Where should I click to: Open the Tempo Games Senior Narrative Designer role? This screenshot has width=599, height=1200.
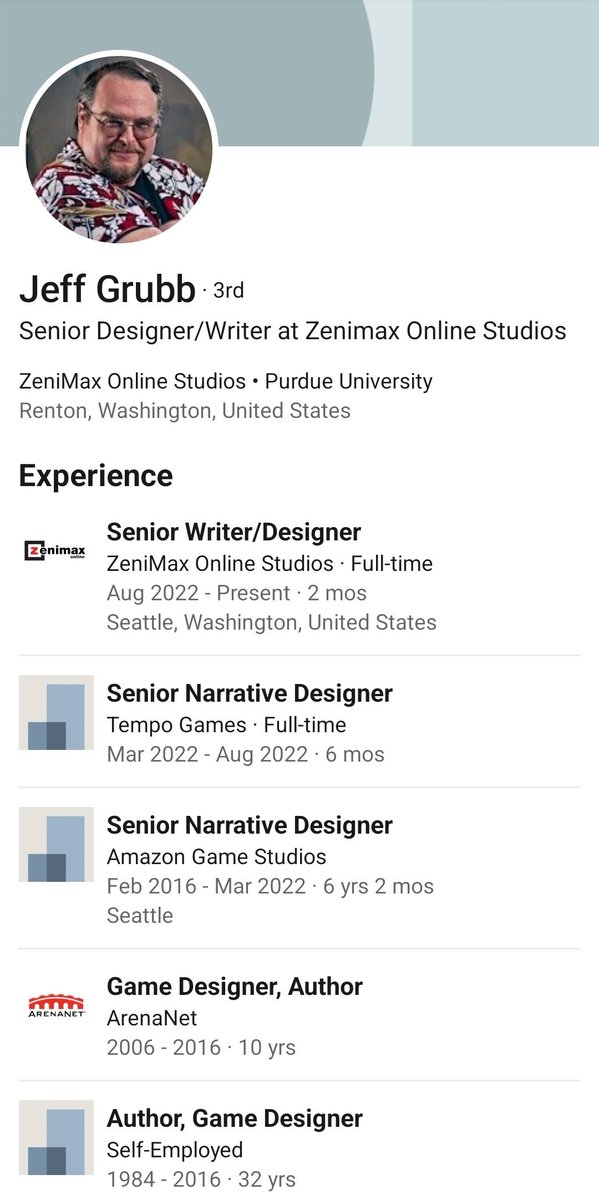pyautogui.click(x=250, y=693)
